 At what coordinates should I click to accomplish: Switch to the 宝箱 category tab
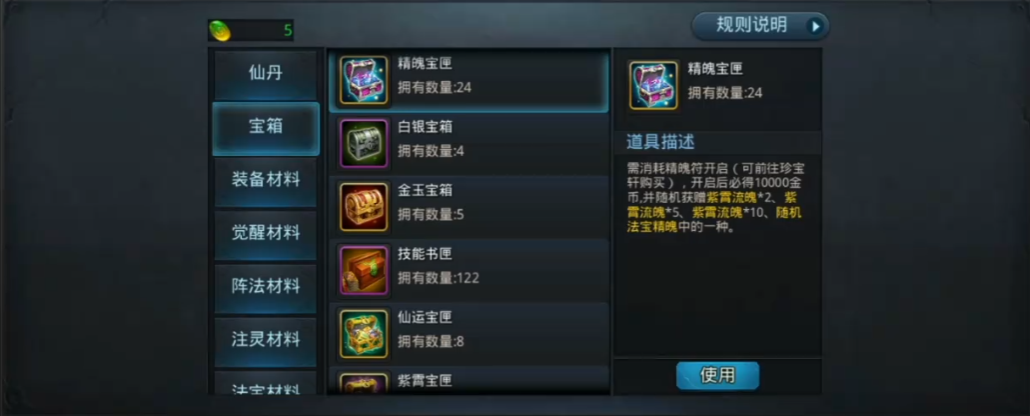tap(265, 127)
